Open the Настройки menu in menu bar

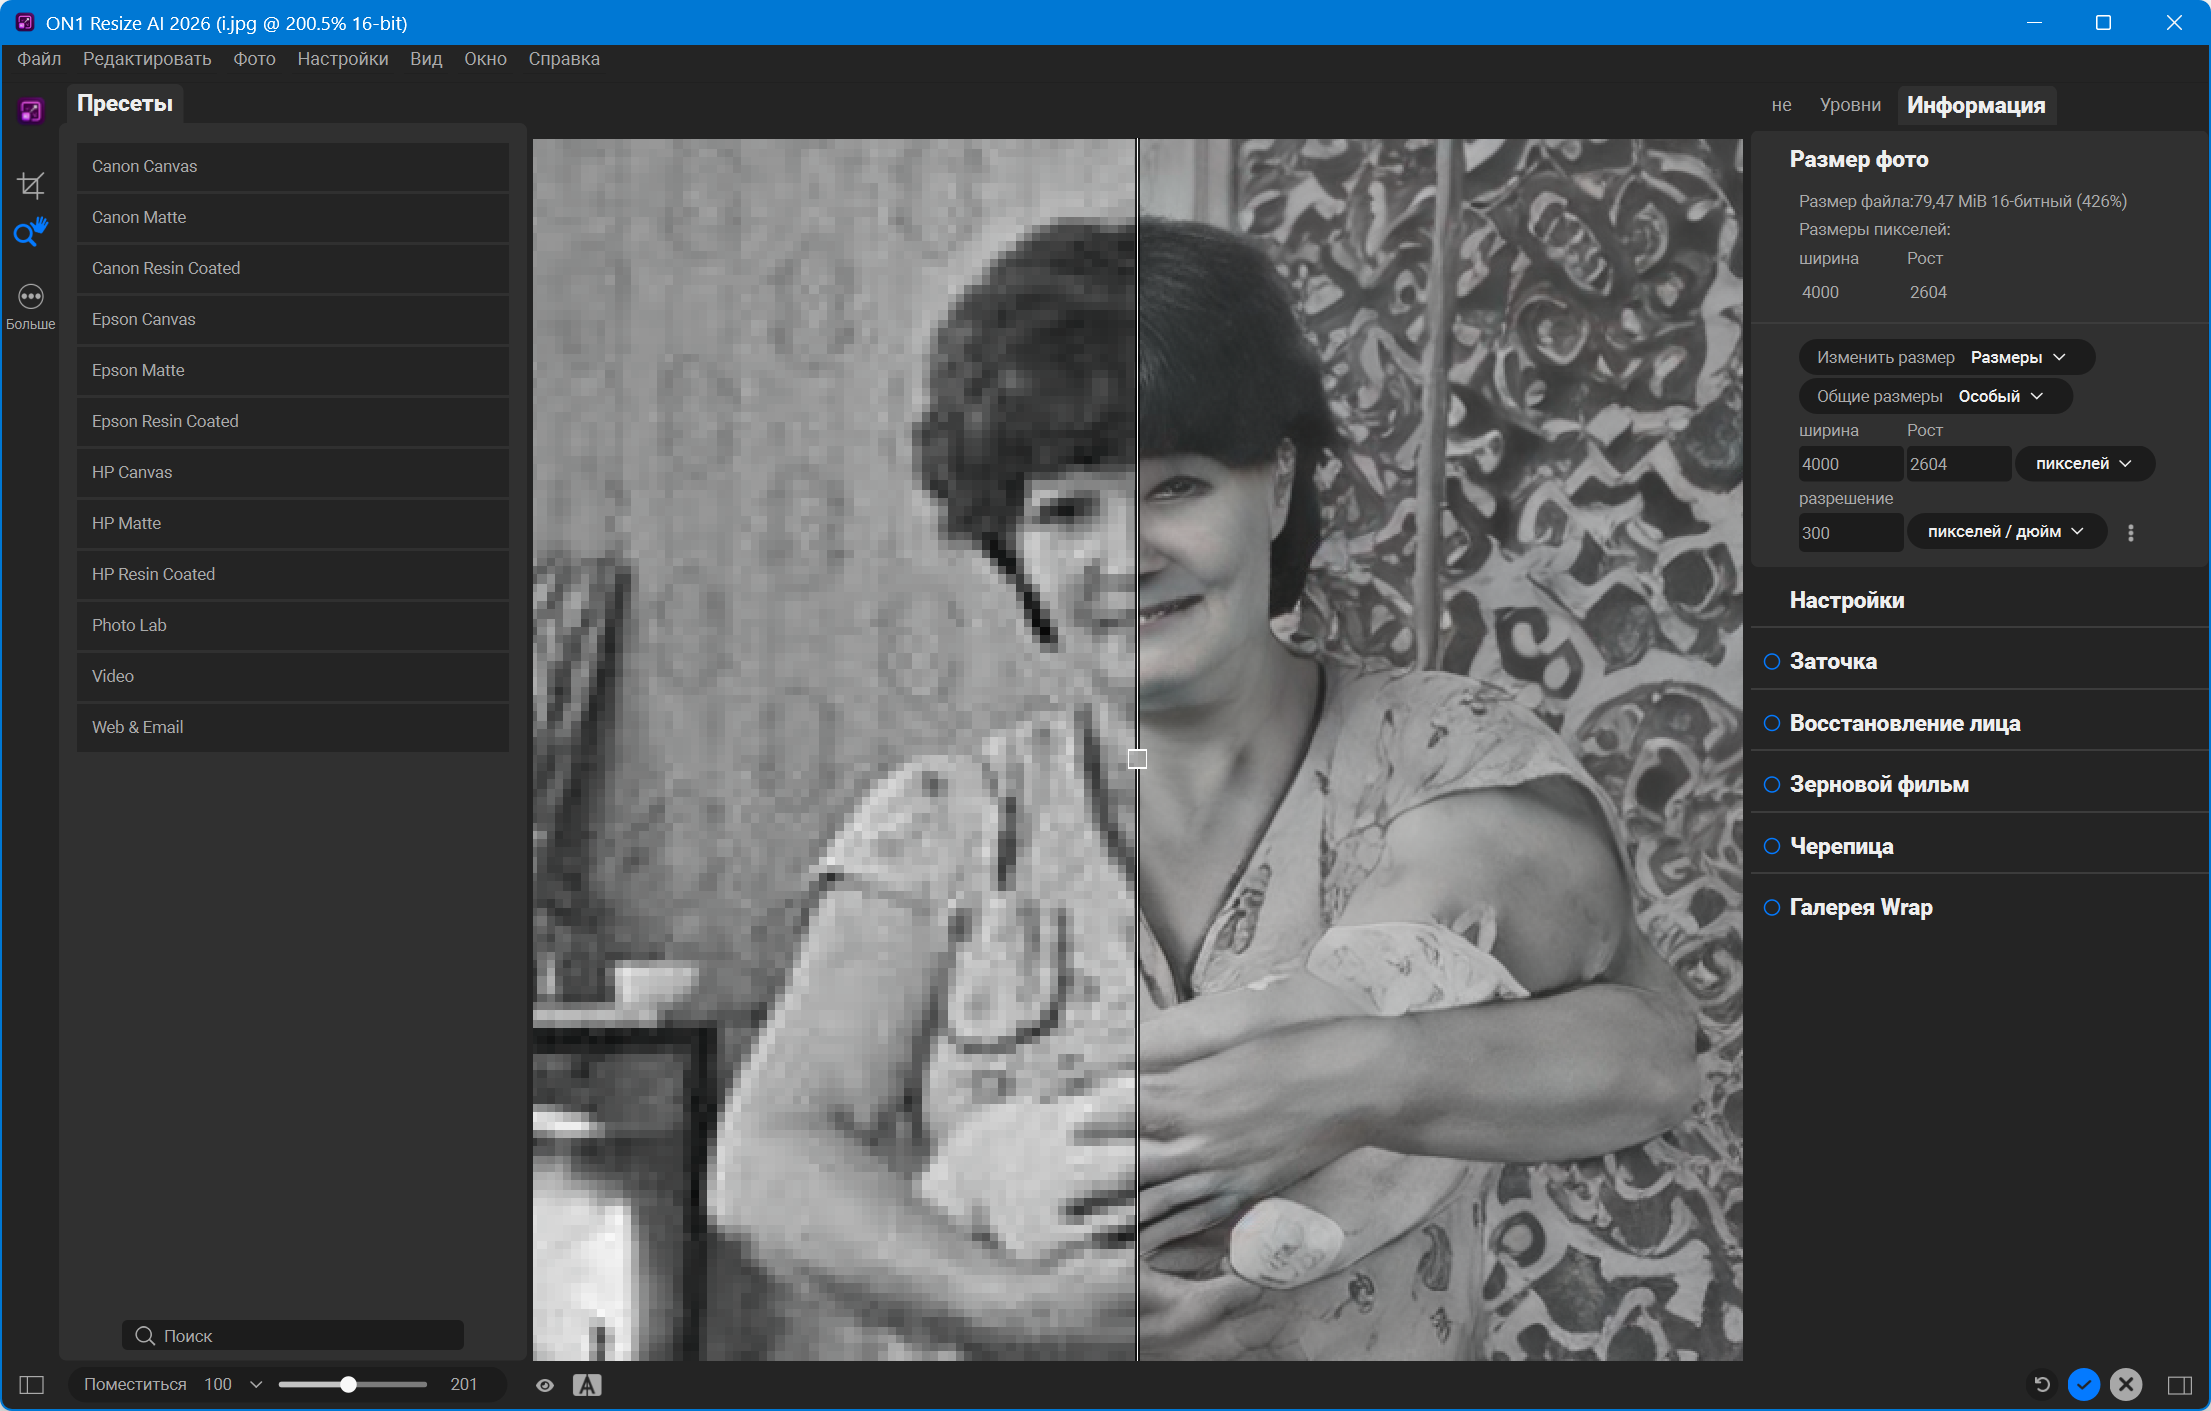[x=342, y=59]
